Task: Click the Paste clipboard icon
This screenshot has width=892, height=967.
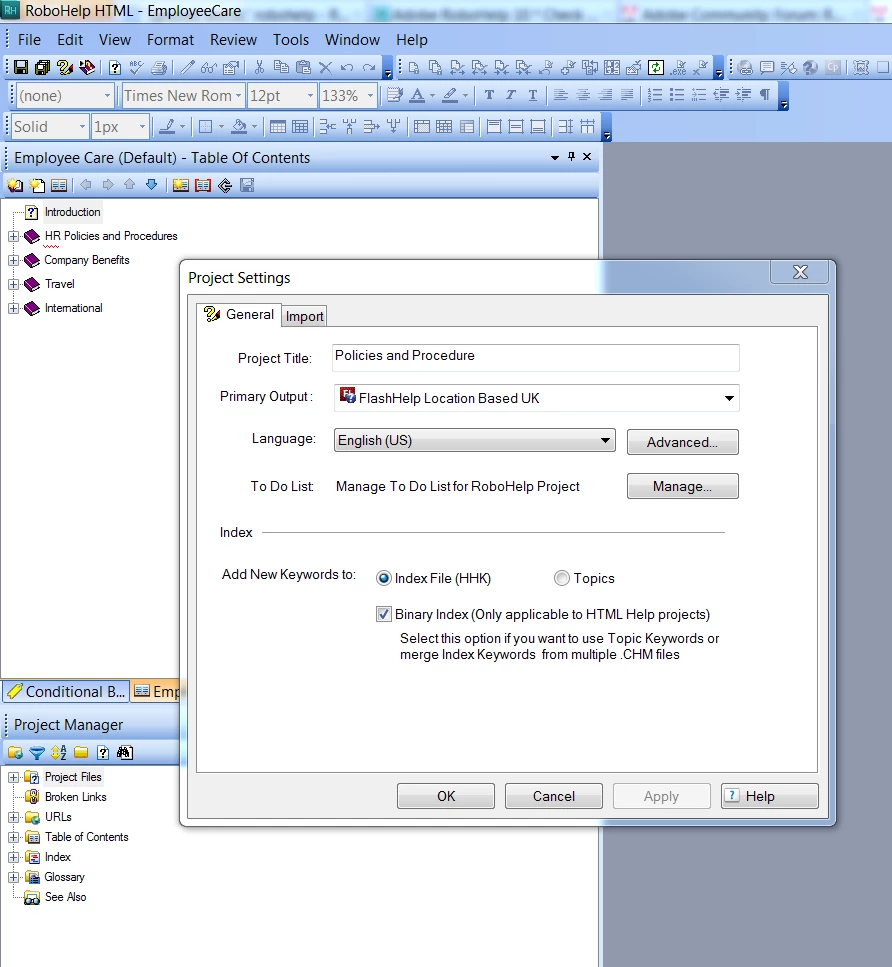Action: [x=303, y=67]
